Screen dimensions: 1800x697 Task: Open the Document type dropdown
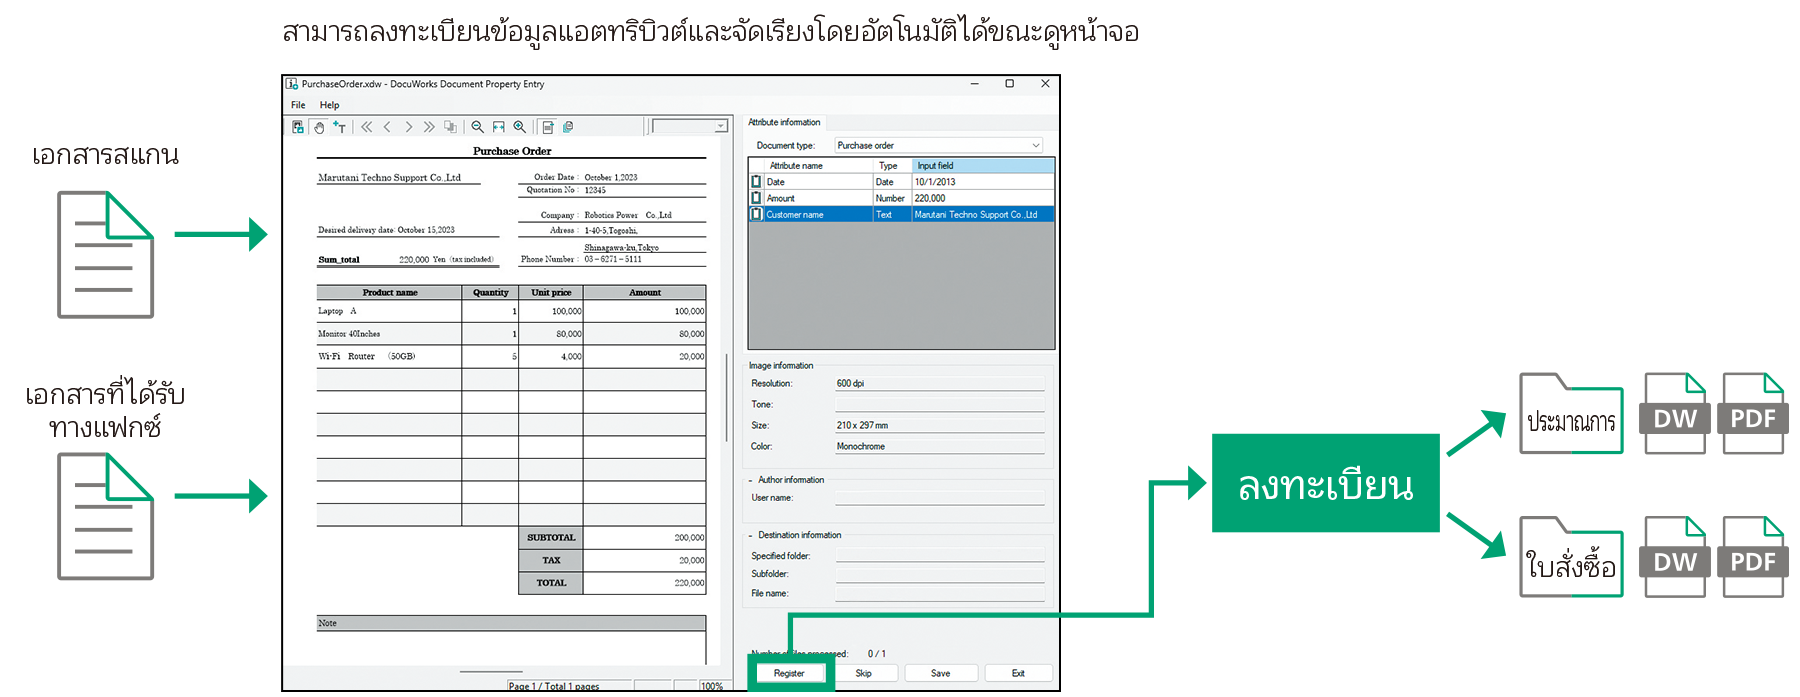point(1035,146)
